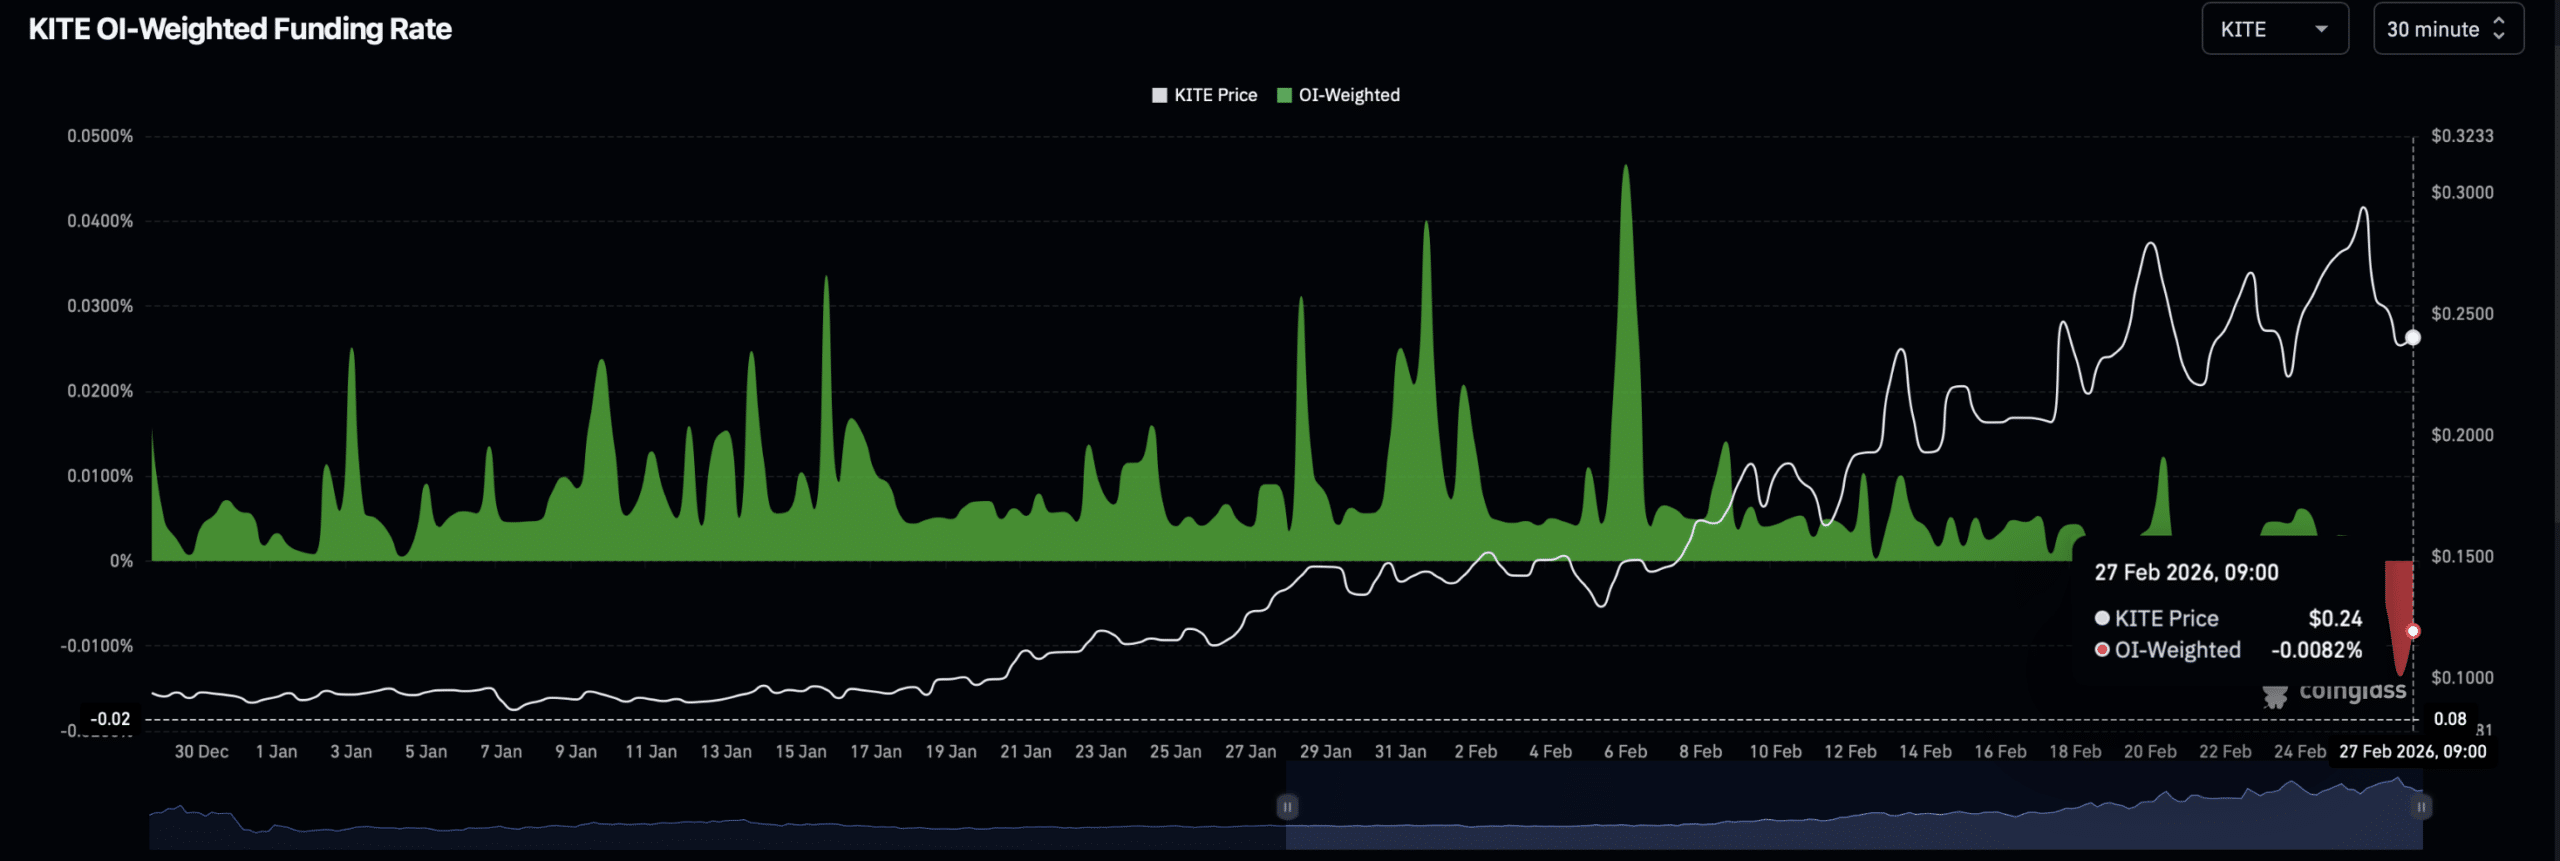Screen dimensions: 2560x861
Task: Click the white KITE Price legend swatch
Action: point(1159,95)
